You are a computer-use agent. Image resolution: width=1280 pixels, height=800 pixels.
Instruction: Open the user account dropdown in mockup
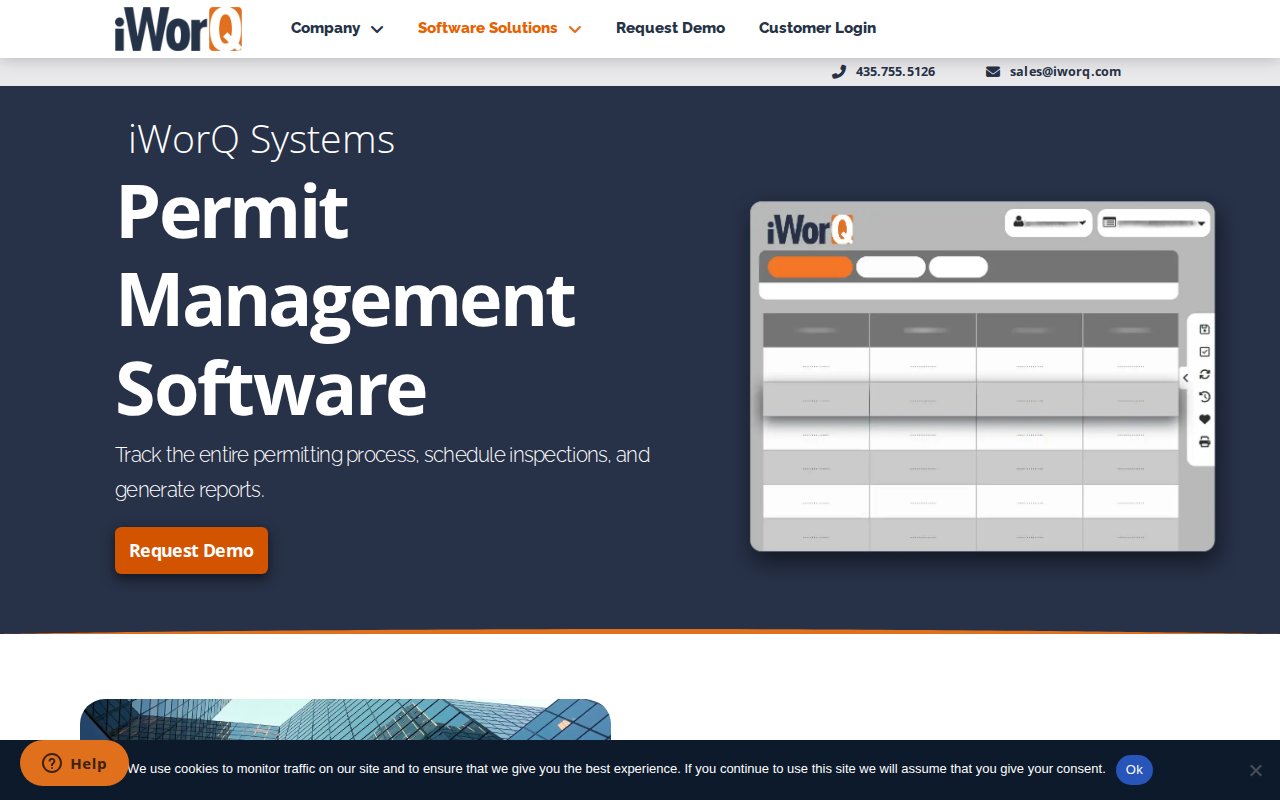1048,222
